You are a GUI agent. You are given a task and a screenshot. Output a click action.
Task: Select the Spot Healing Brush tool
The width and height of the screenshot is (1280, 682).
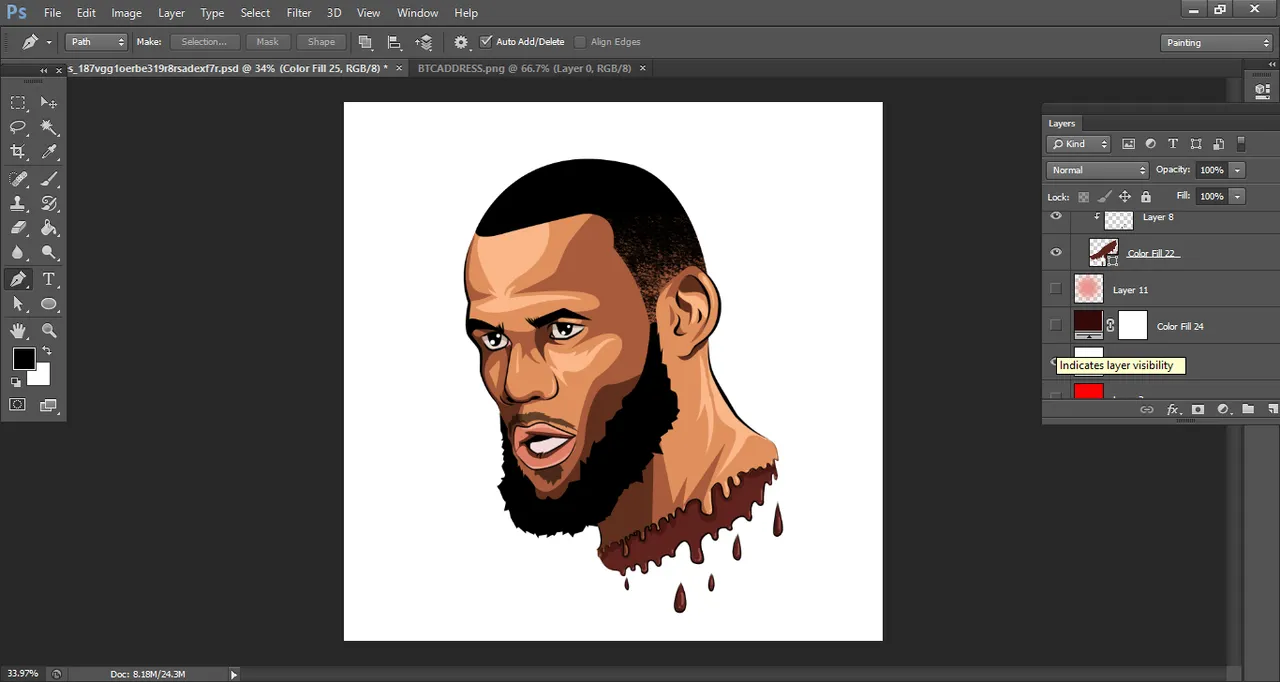click(18, 179)
